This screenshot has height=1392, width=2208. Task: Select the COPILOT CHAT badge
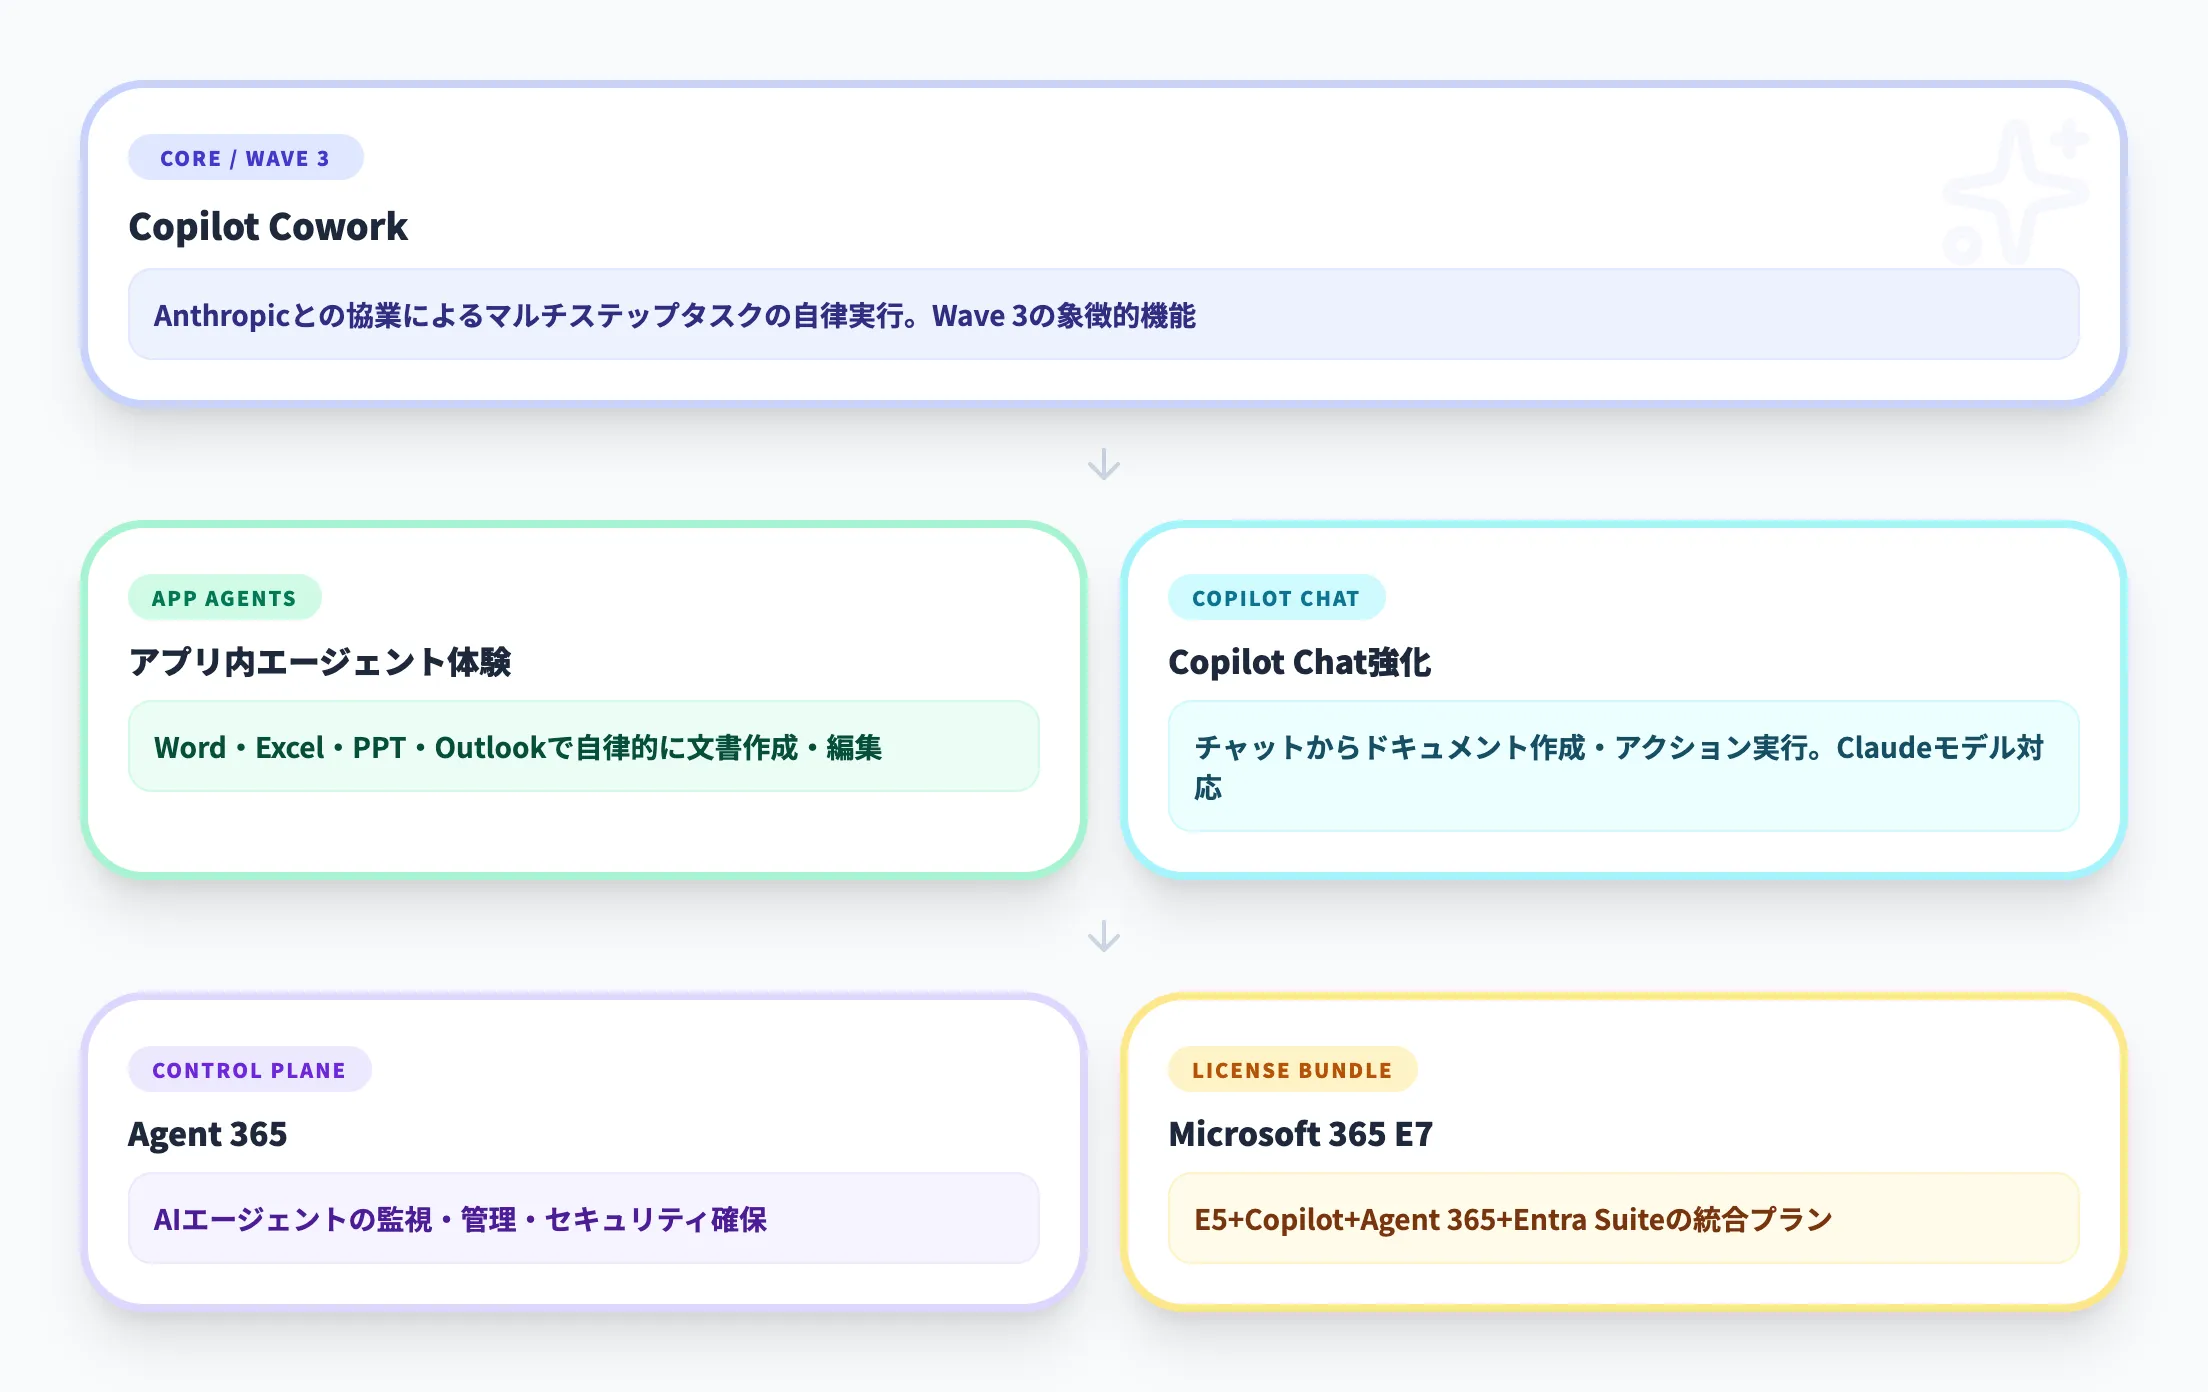coord(1277,598)
